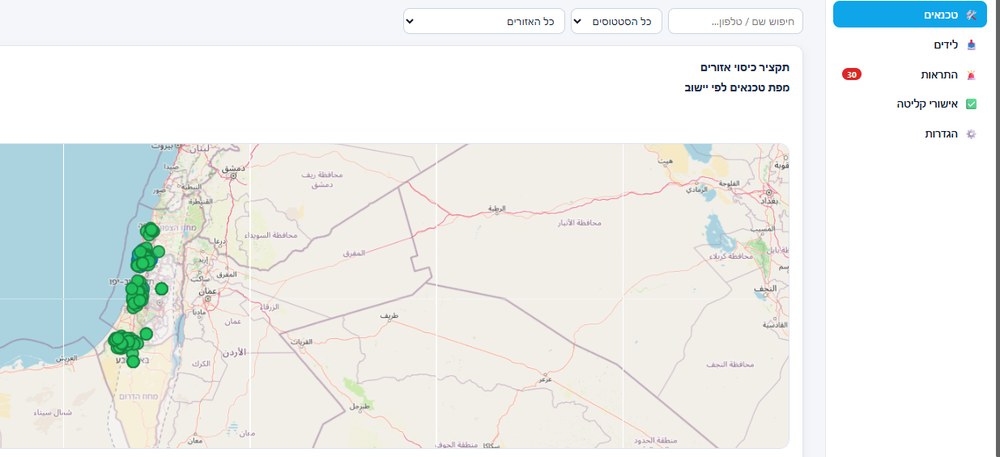The width and height of the screenshot is (1000, 457).
Task: Click the الأردن country label on map
Action: tap(233, 352)
